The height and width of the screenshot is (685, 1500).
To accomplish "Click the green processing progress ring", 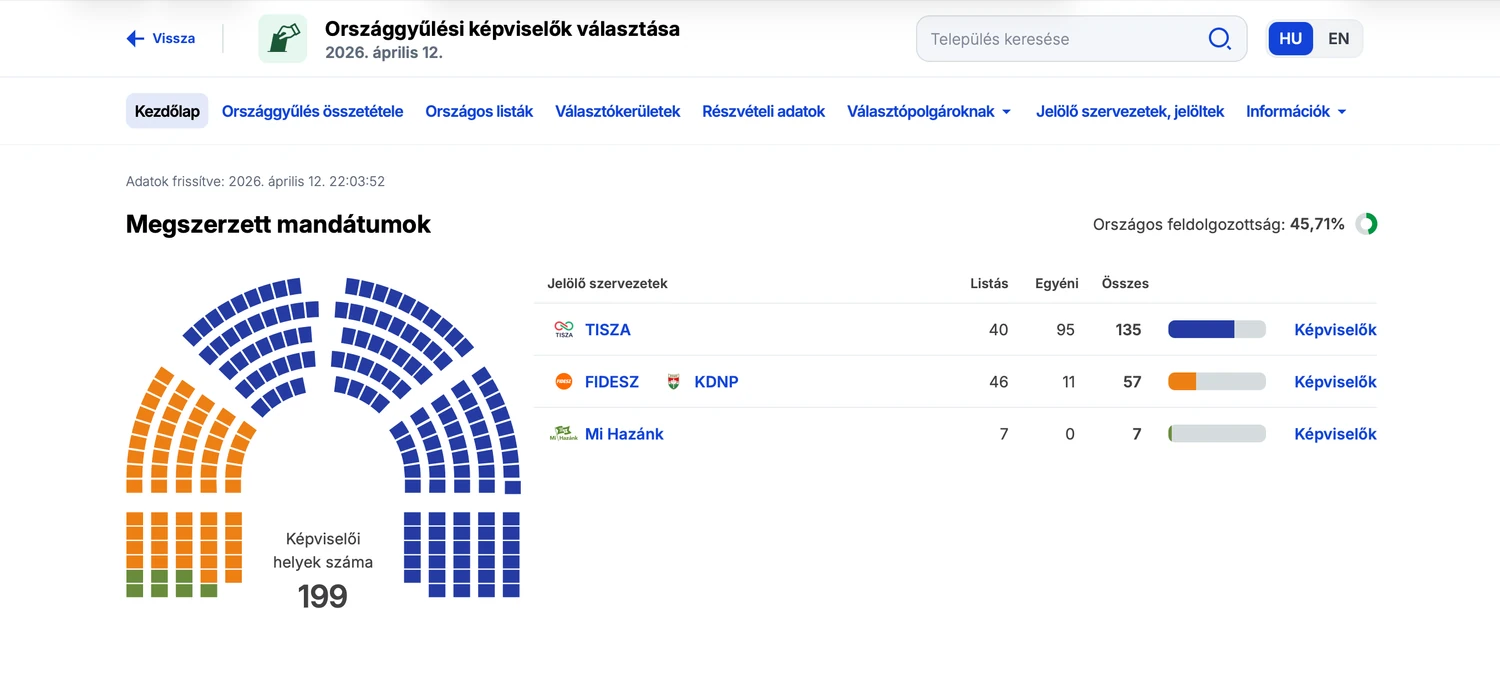I will click(x=1366, y=224).
